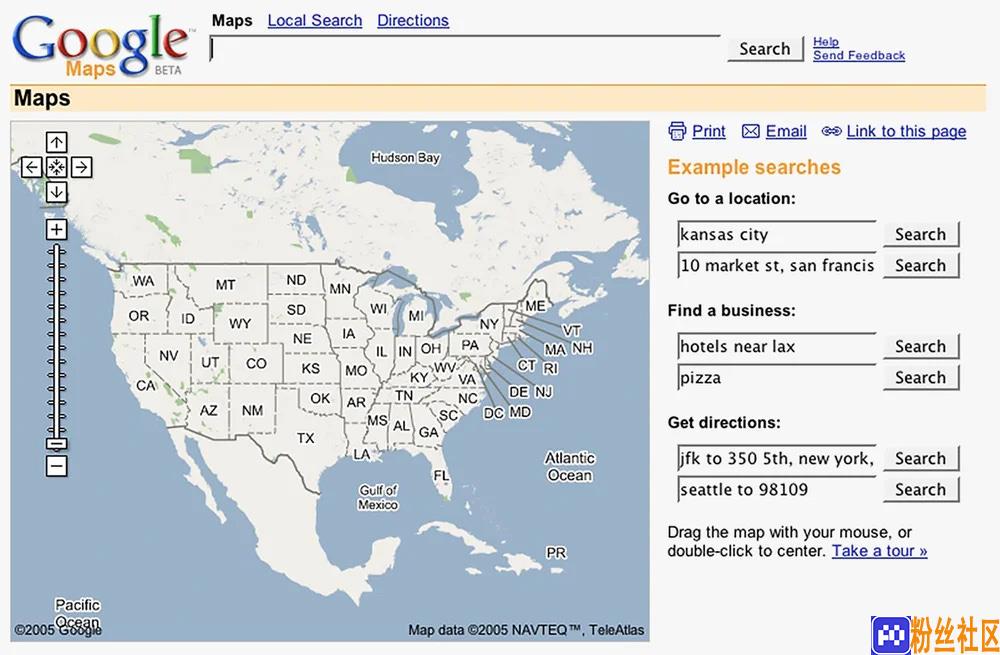Open the Send Feedback link
This screenshot has height=655, width=1000.
click(x=858, y=55)
